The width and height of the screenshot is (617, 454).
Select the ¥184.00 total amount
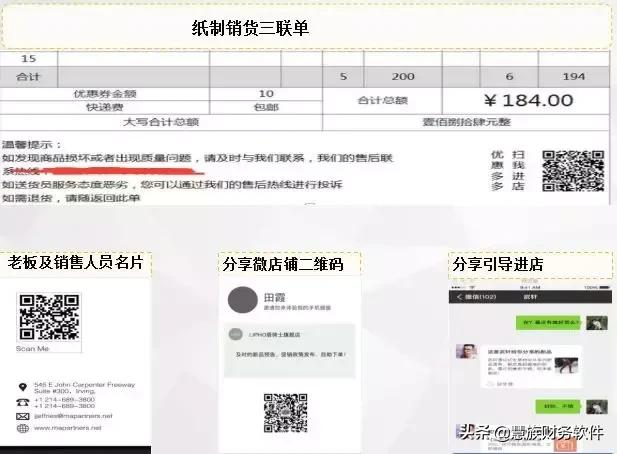click(528, 101)
